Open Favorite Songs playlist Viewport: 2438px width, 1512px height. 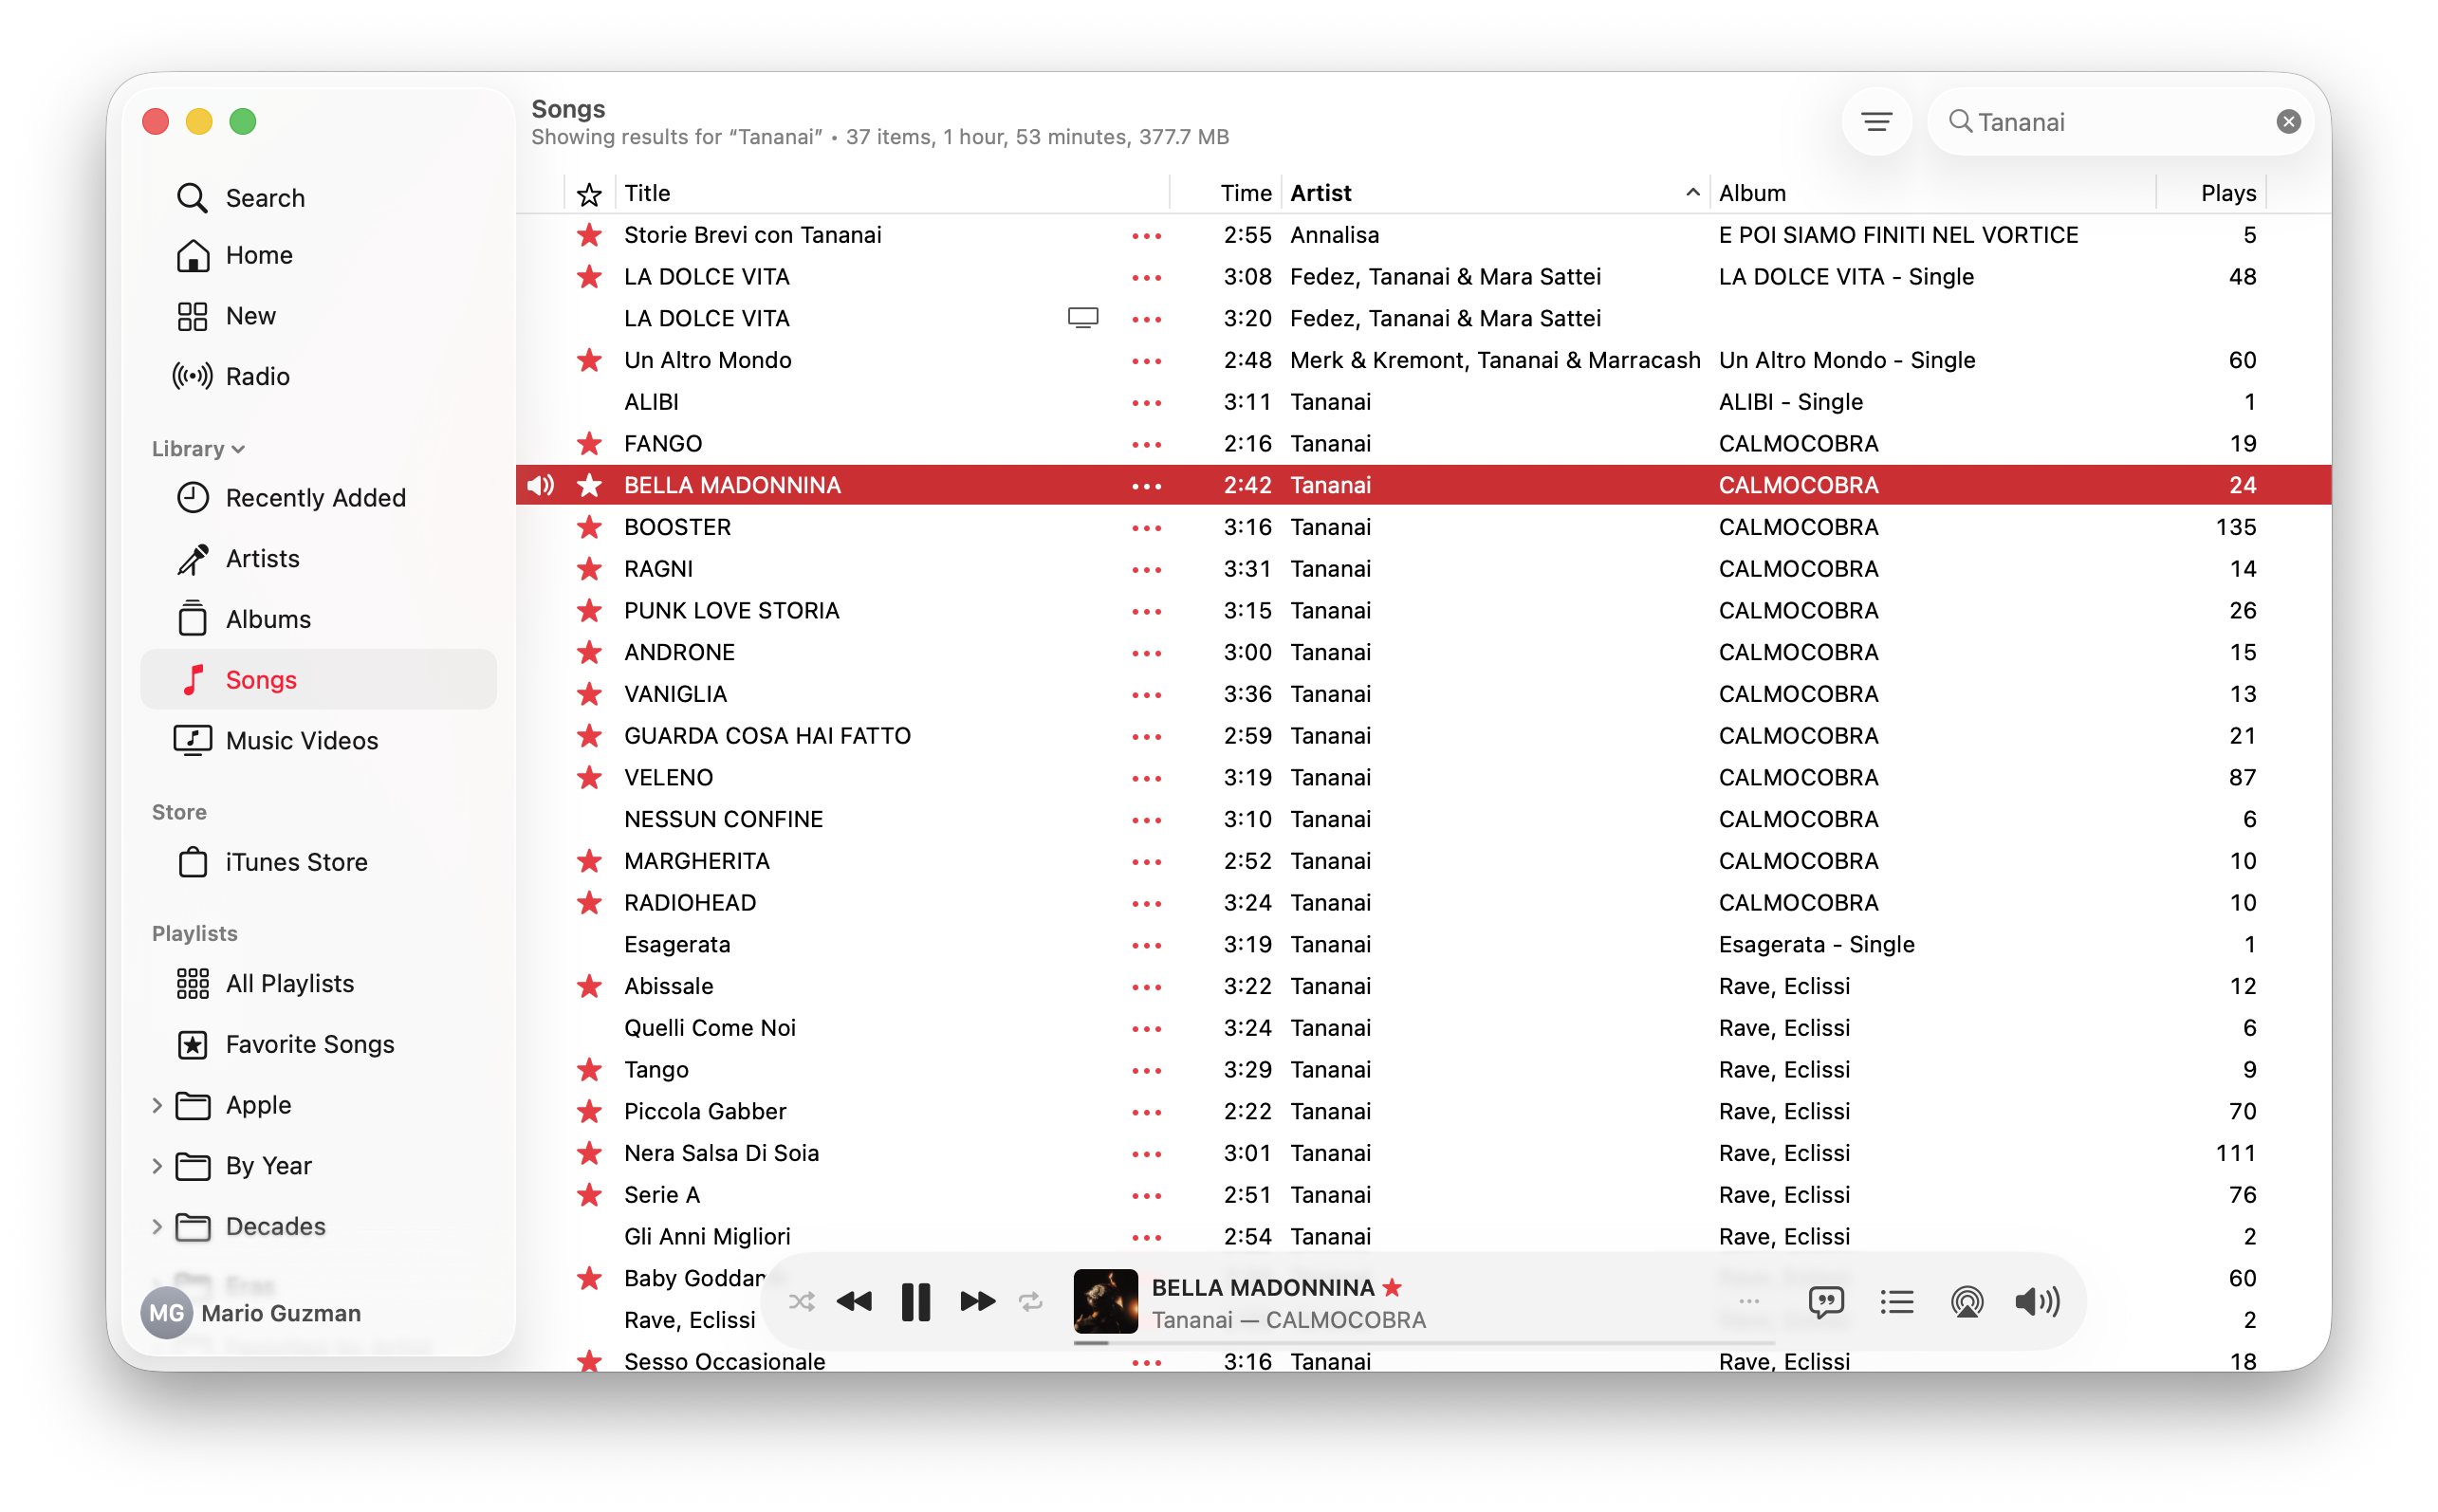pos(318,1043)
